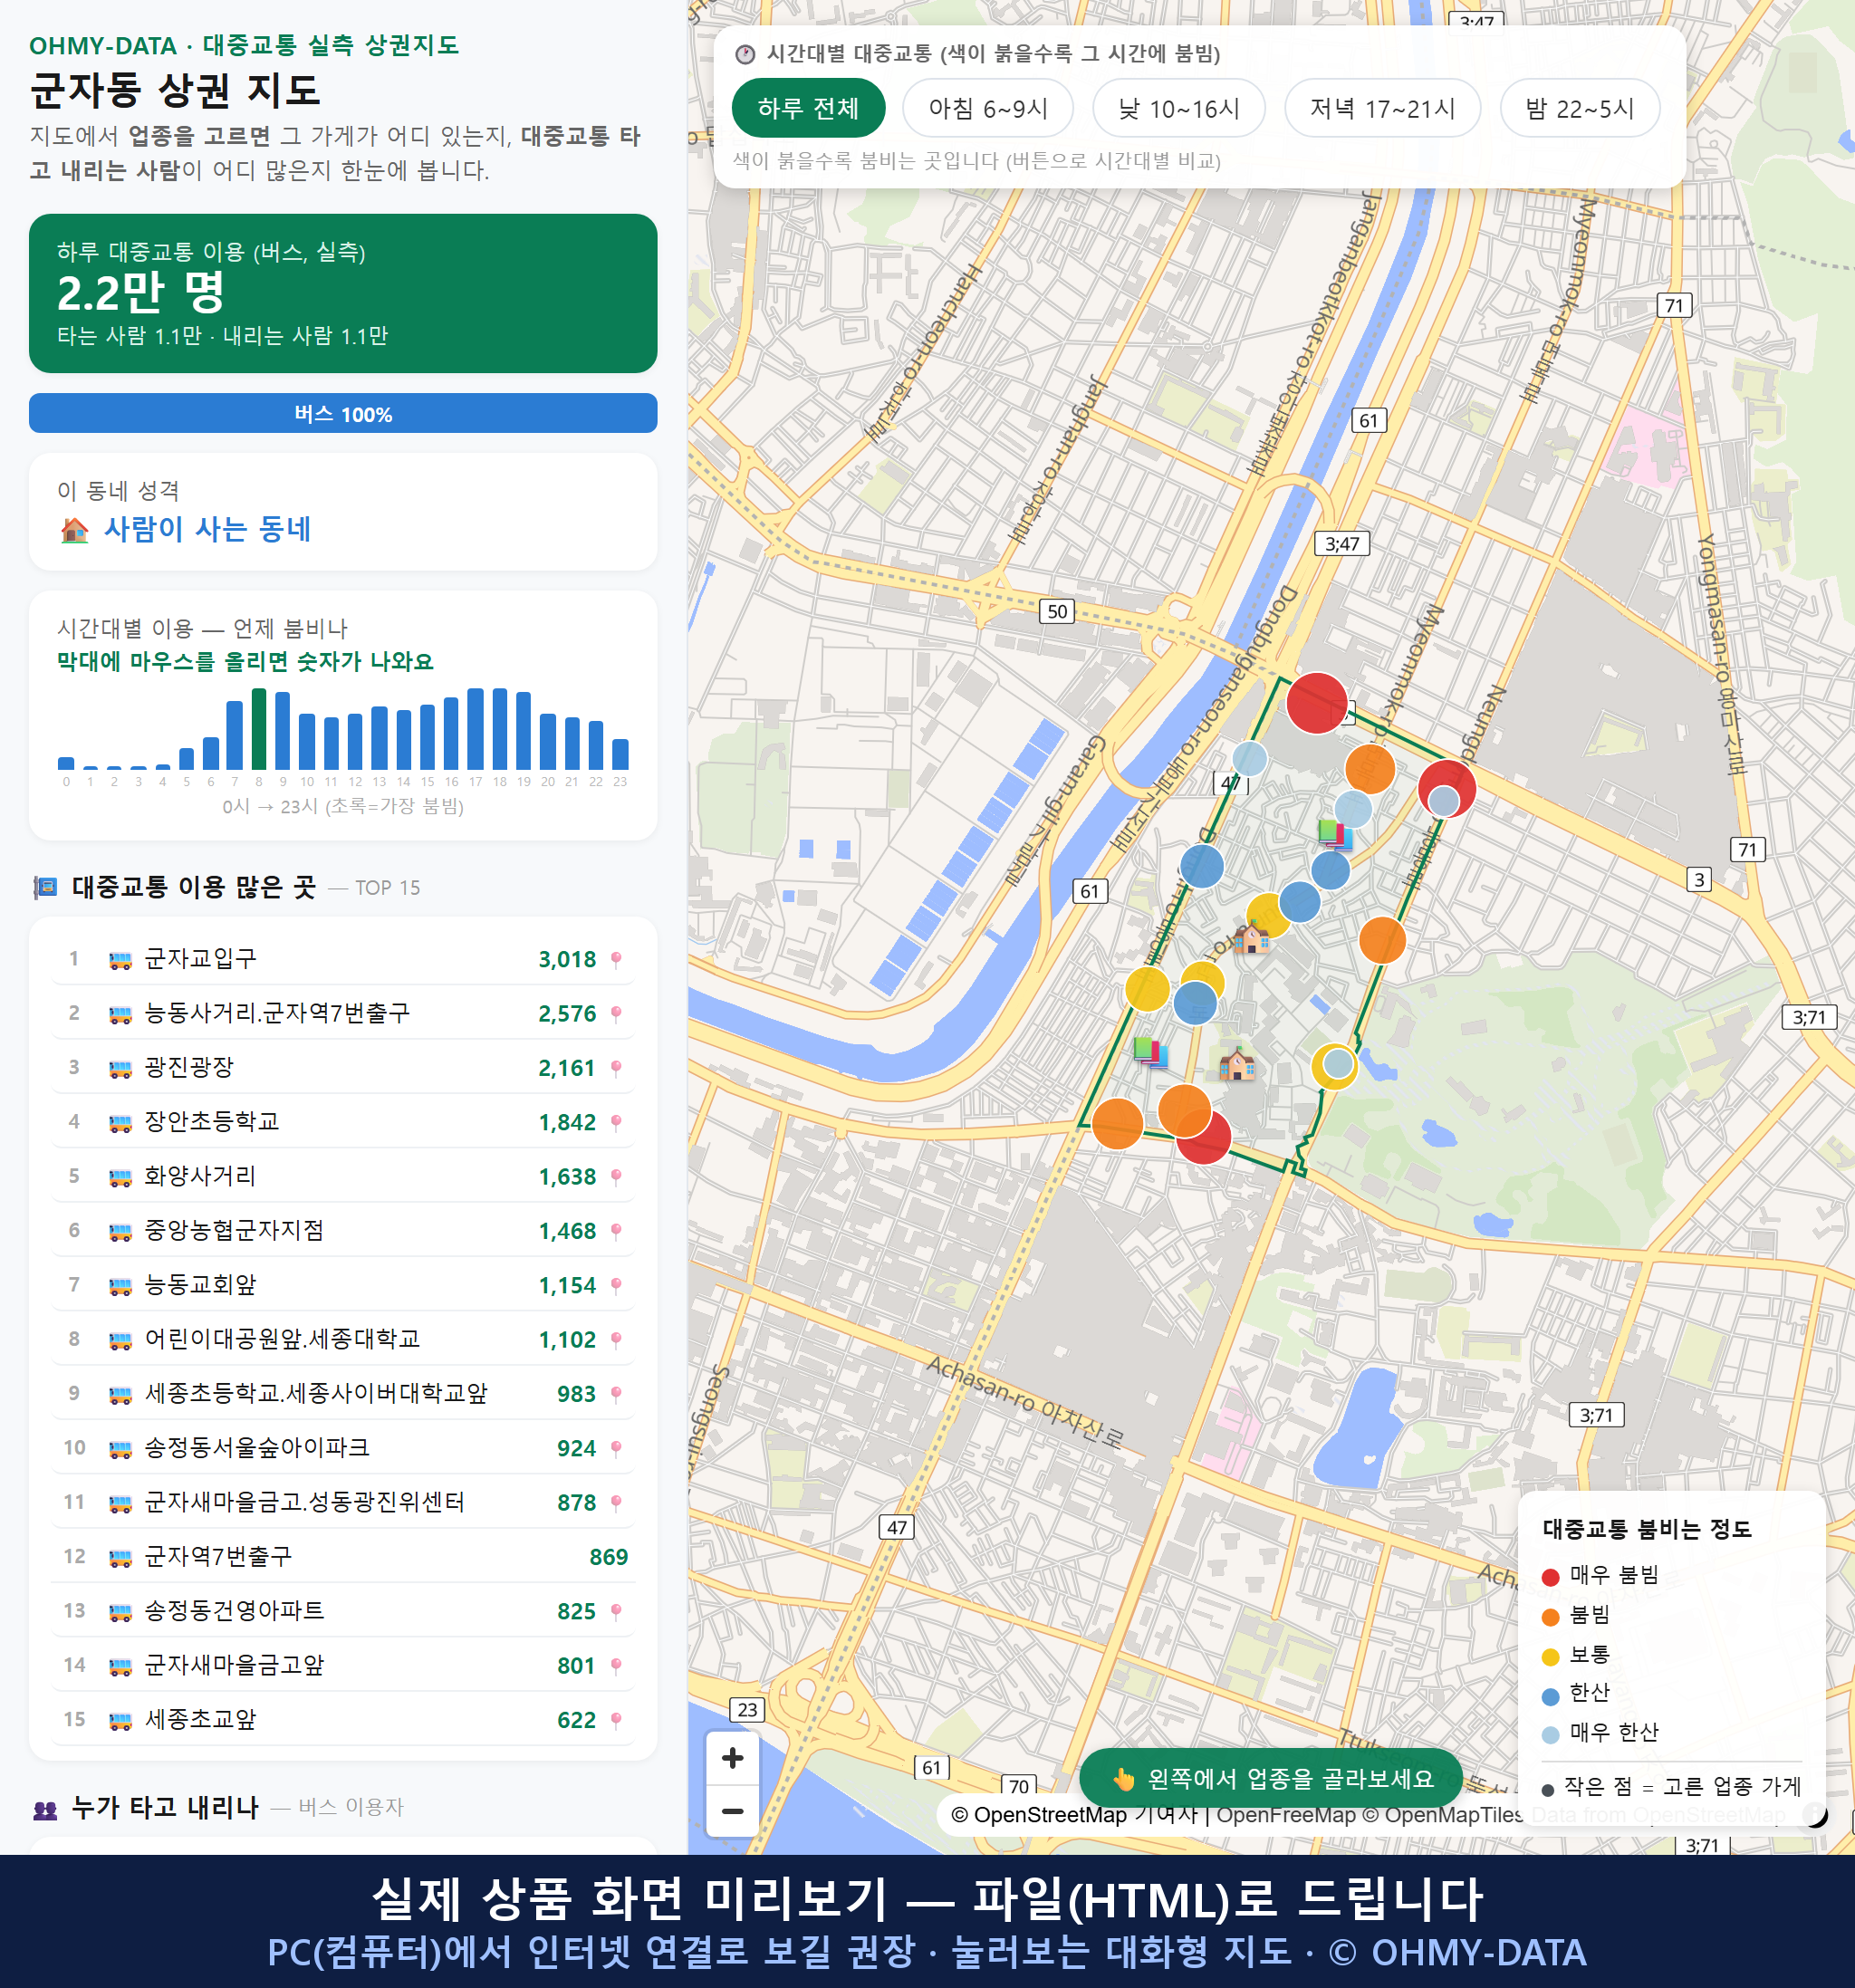Click the green 8시 bar in the hourly chart
Screen dimensions: 1855x1988
259,729
